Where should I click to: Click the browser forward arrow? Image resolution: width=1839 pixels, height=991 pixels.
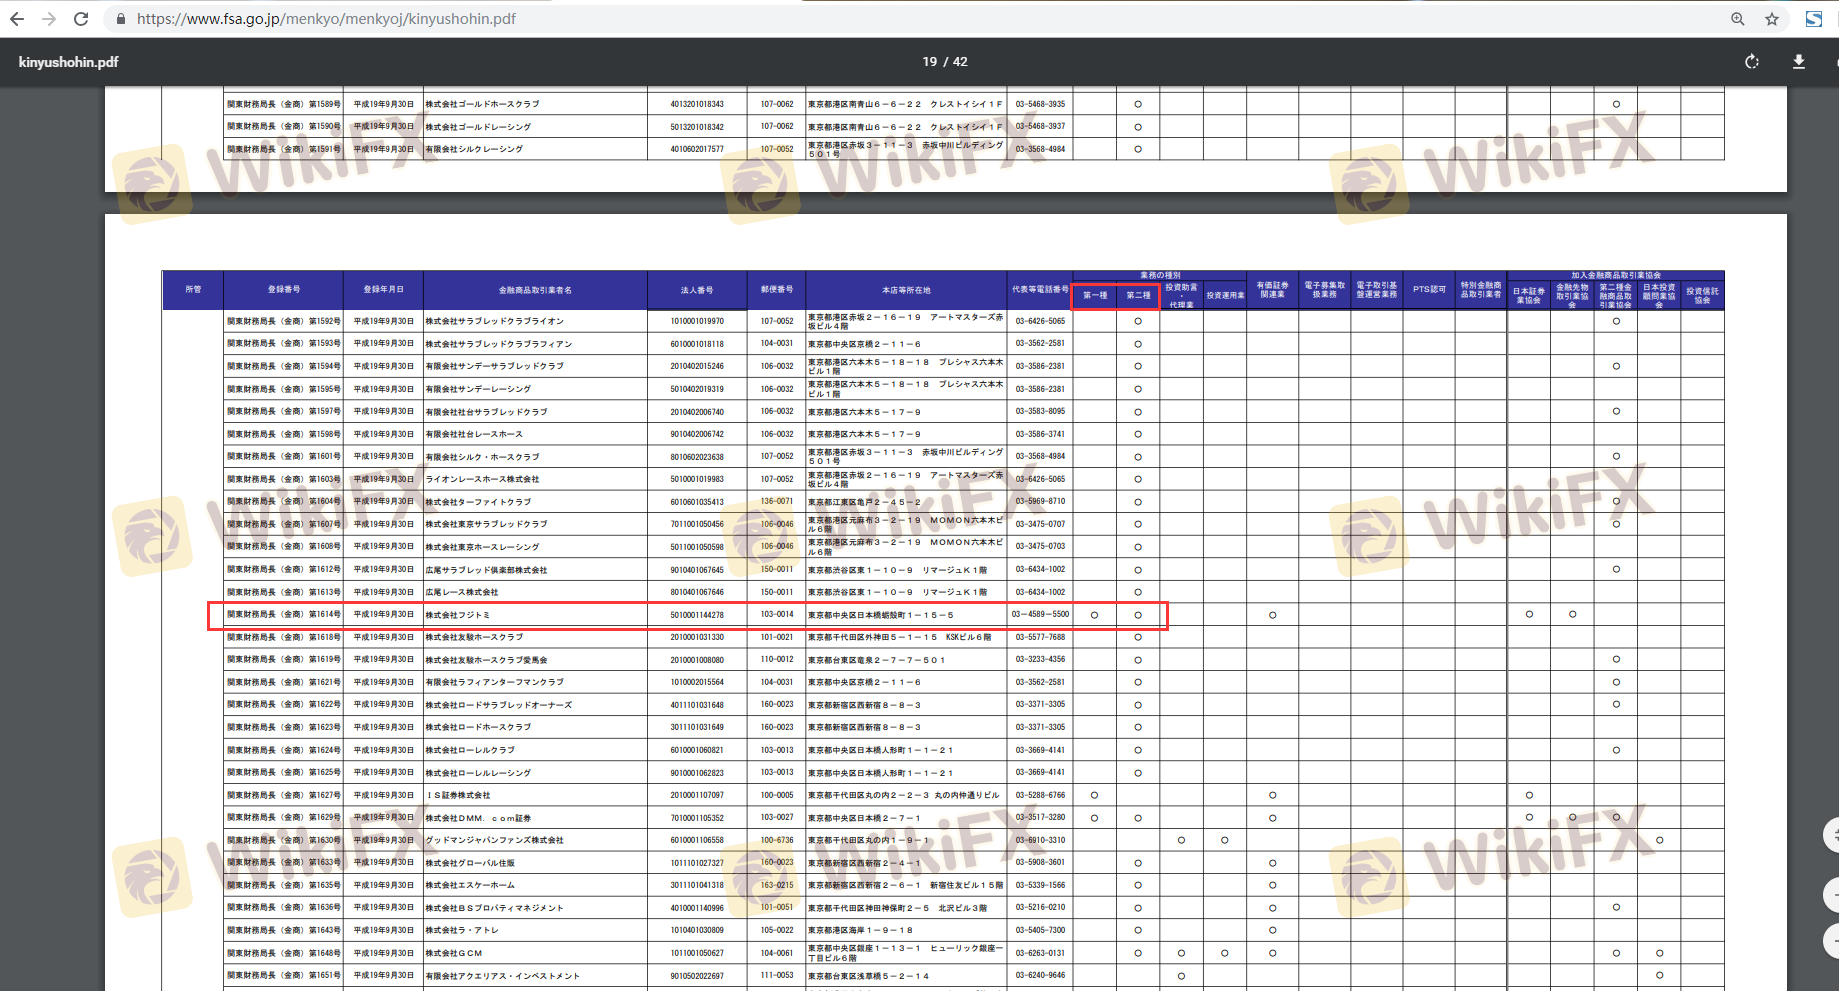click(49, 19)
